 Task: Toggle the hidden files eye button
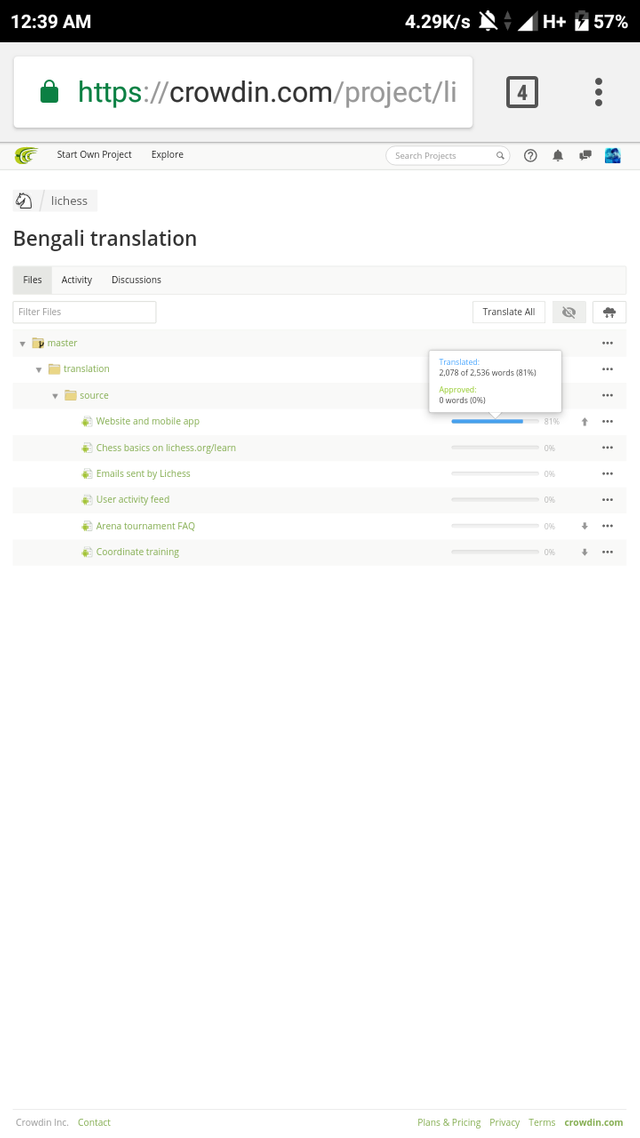pos(569,312)
